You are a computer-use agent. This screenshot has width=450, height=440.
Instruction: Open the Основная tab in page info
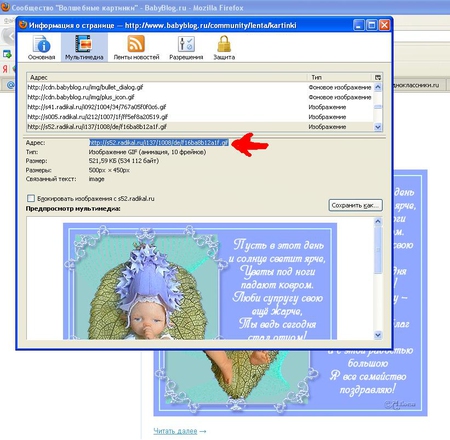point(42,48)
